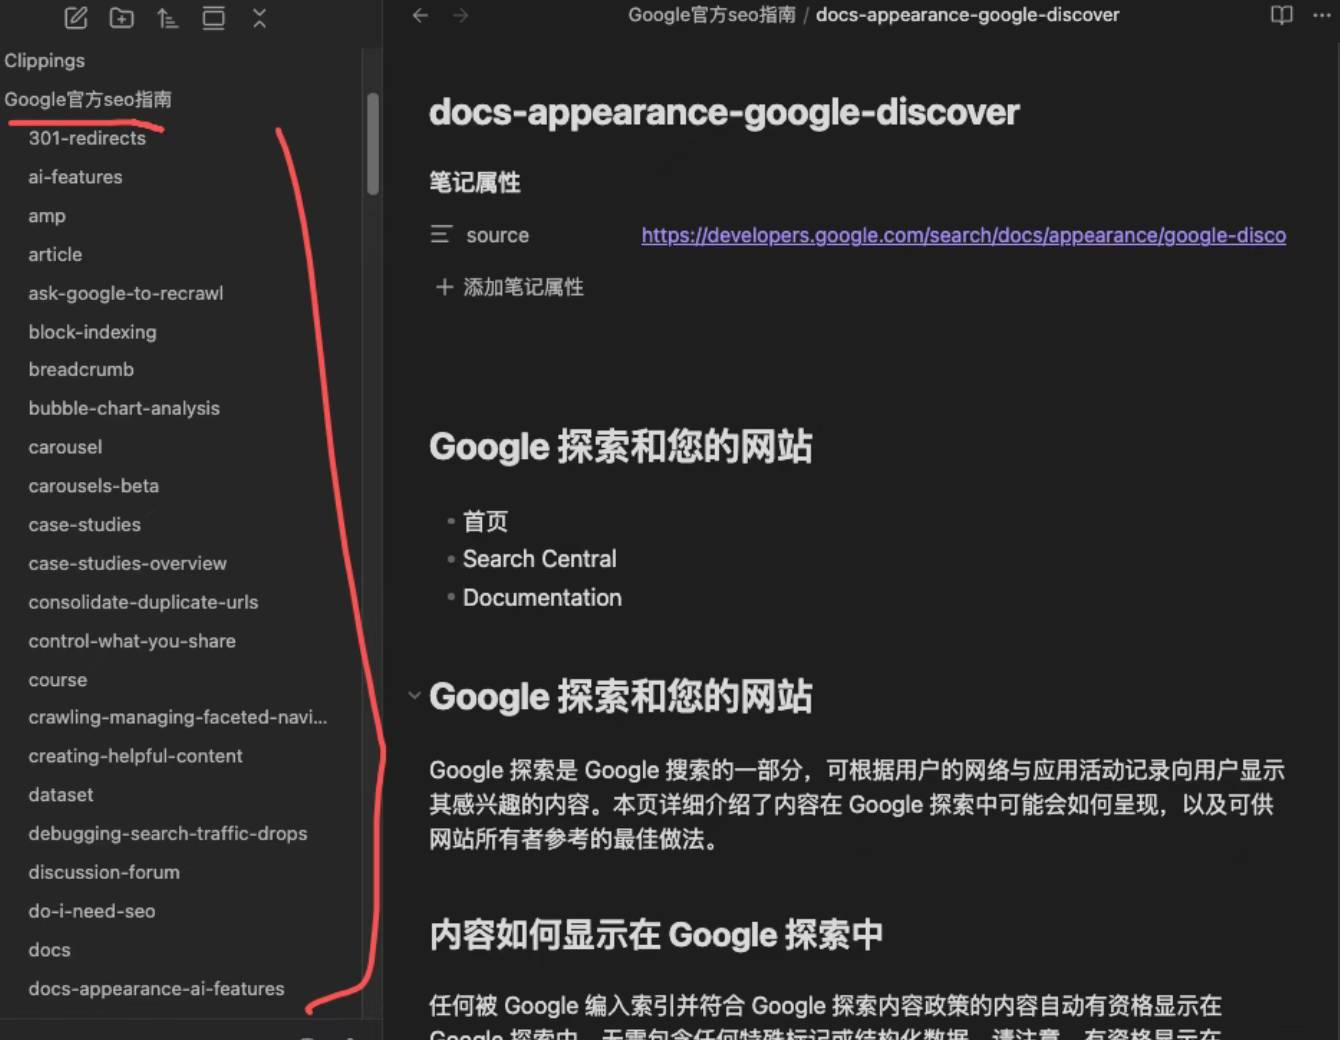Screen dimensions: 1340x1040
Task: Click Google官方seo指南 in the breadcrumb
Action: 711,15
